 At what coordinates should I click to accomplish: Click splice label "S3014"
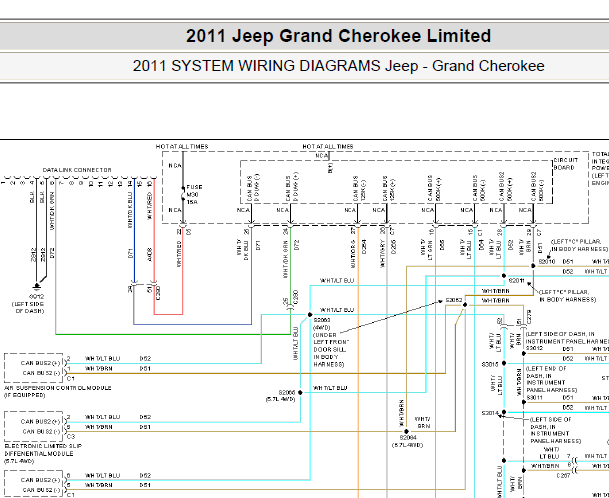[x=490, y=413]
